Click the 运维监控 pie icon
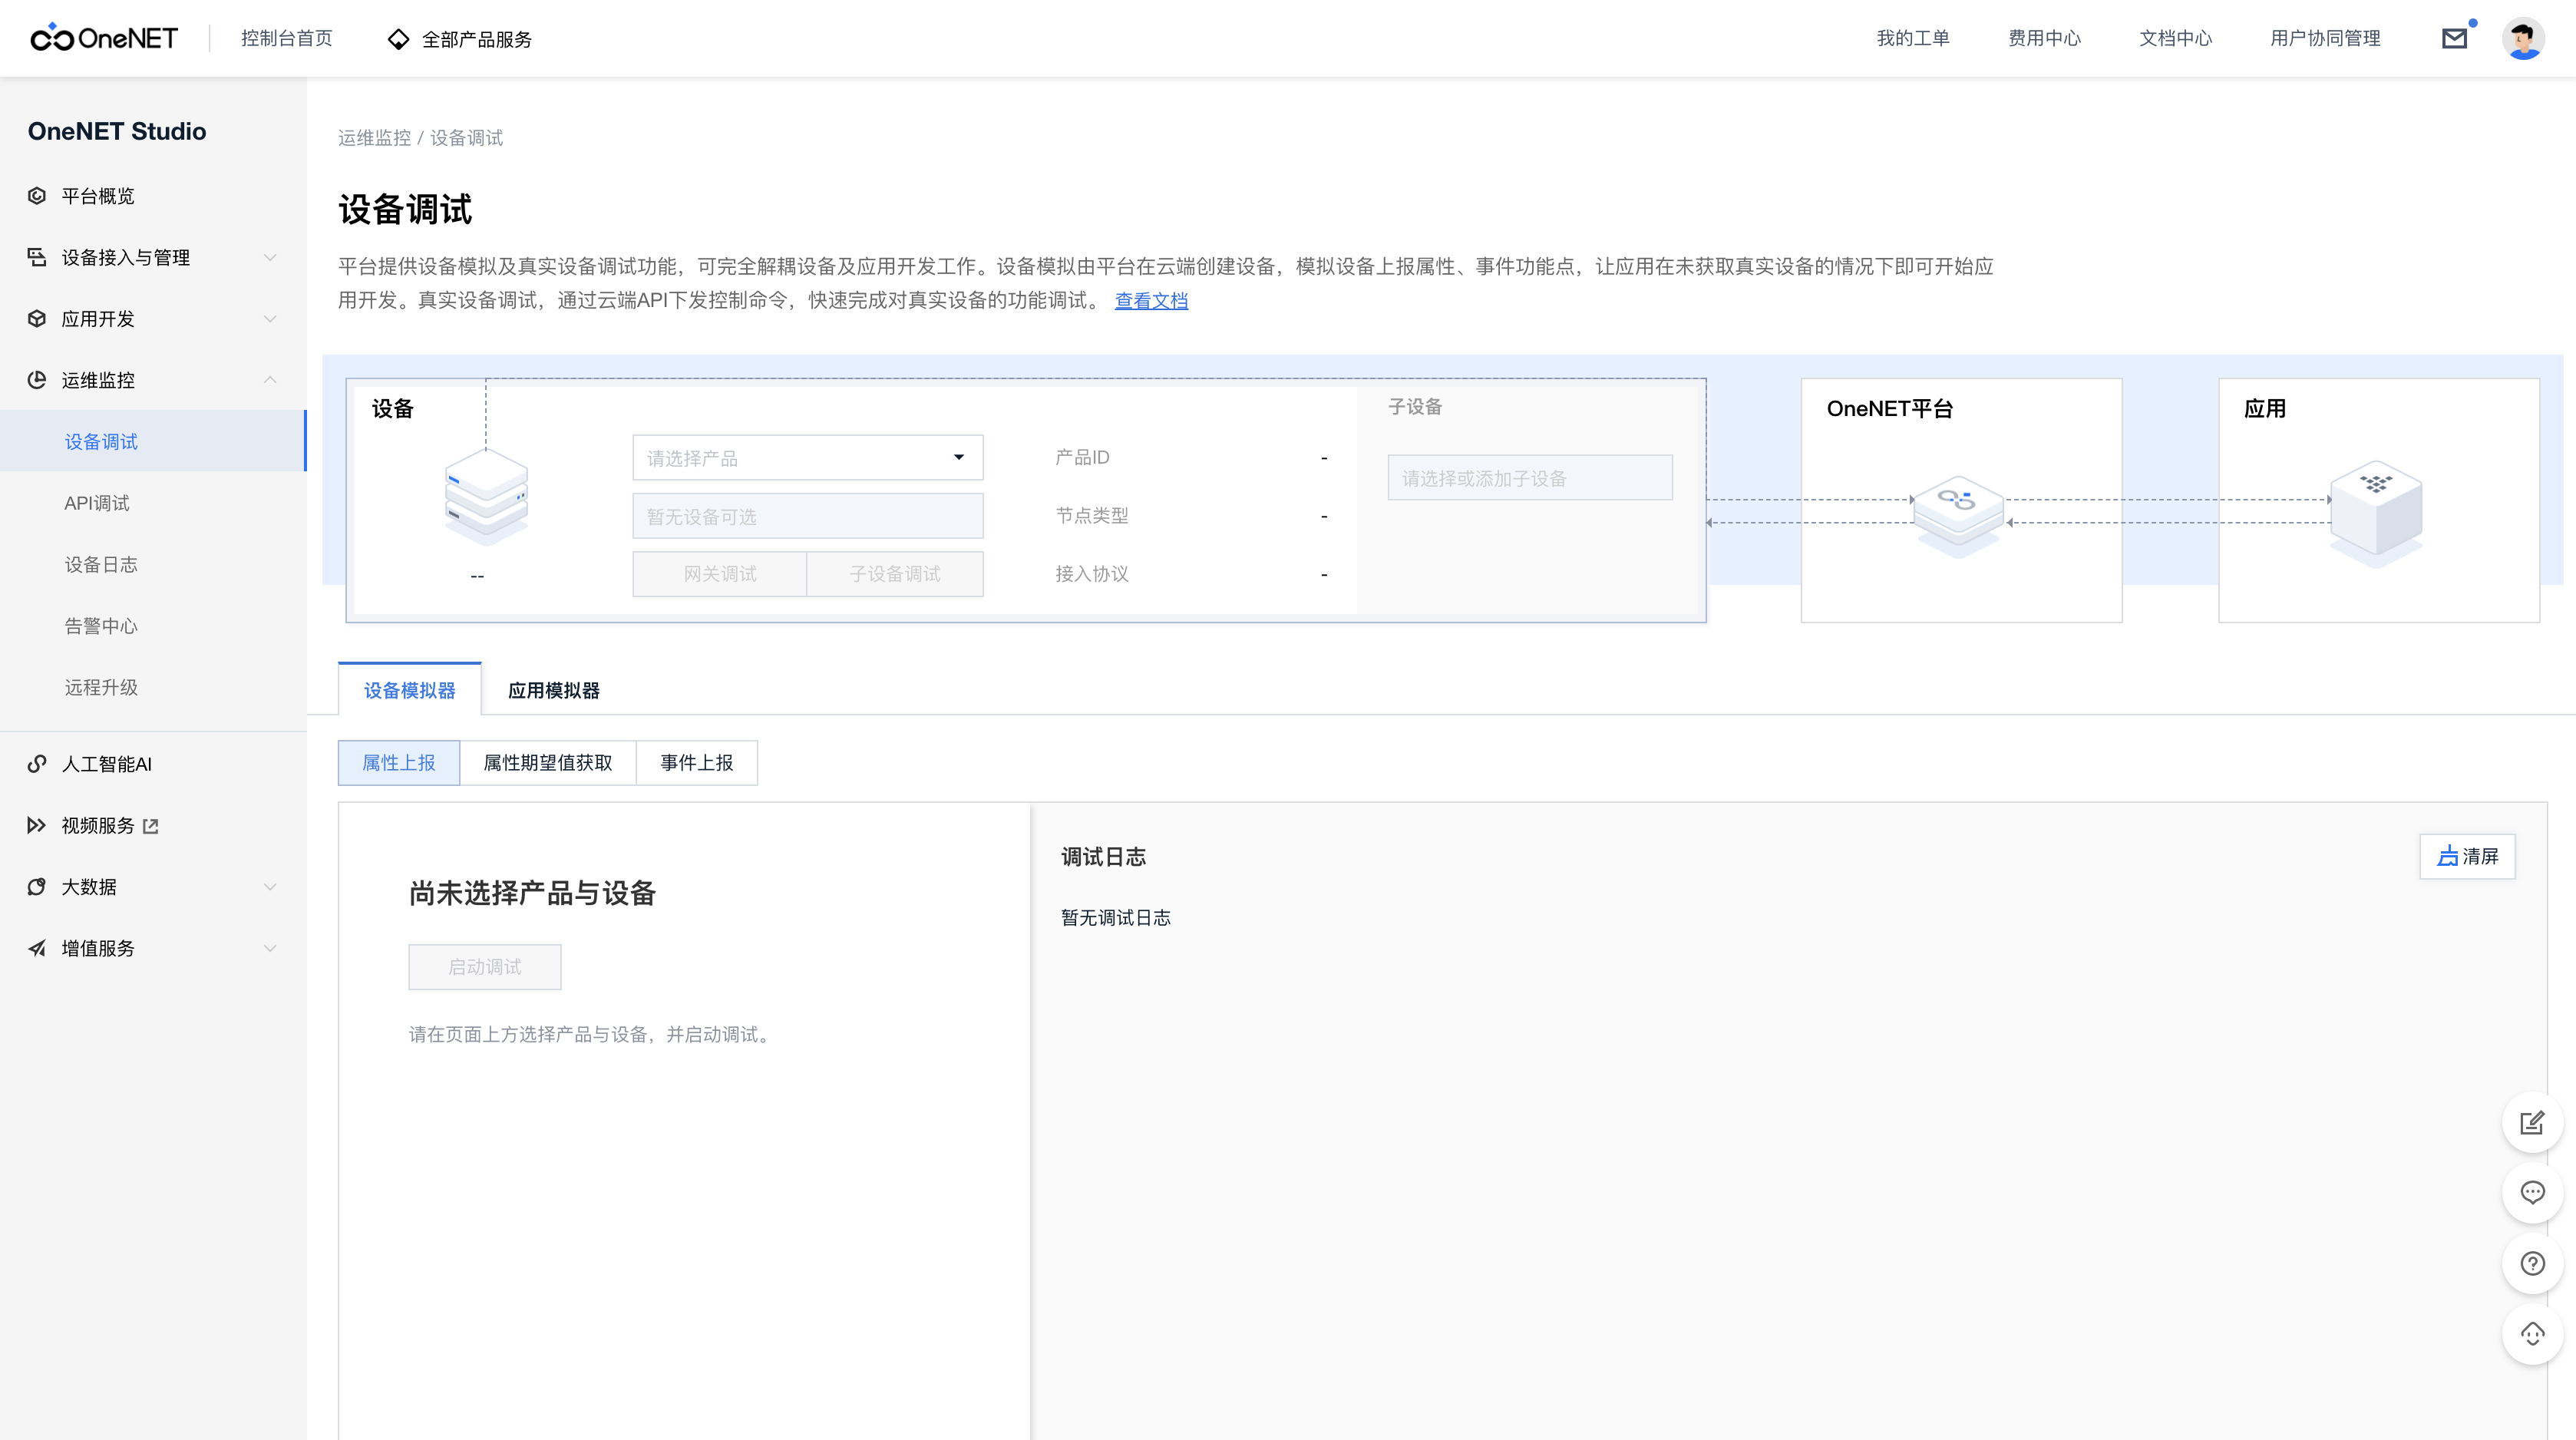This screenshot has height=1440, width=2576. [x=37, y=380]
